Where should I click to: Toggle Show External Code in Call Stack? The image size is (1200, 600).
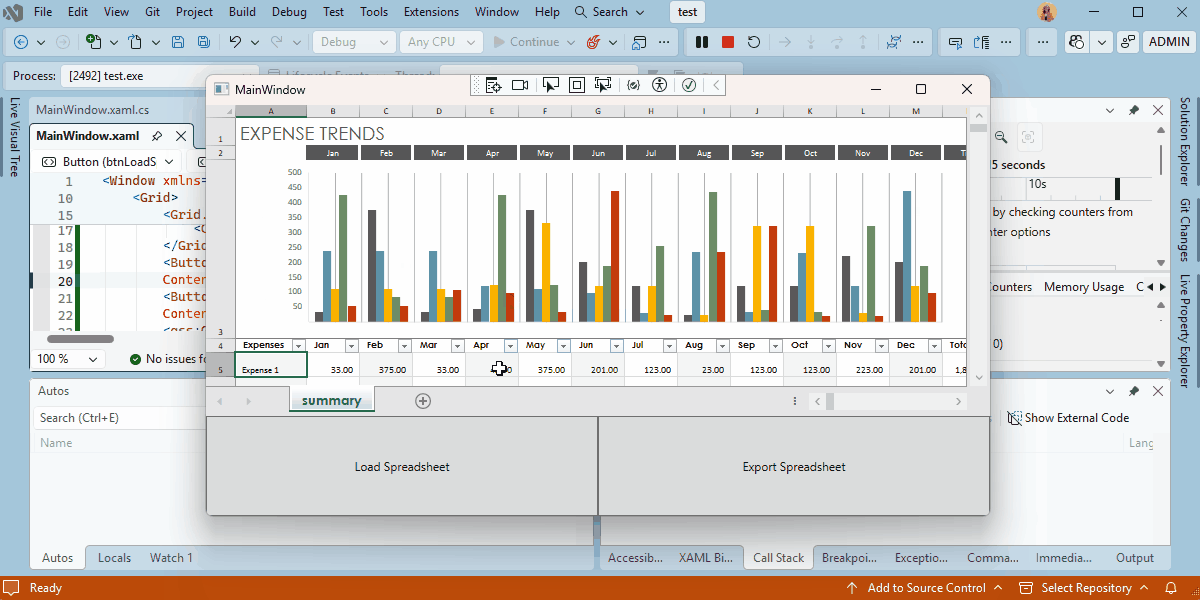[1068, 418]
